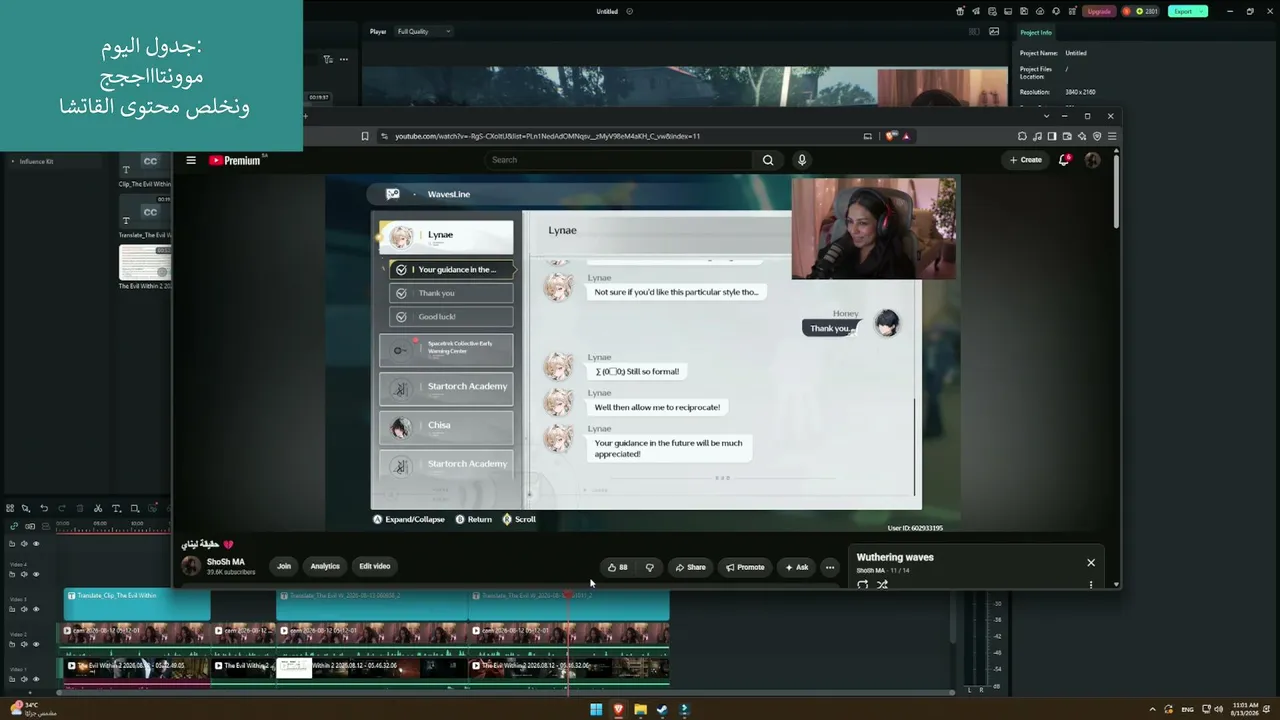Click the YouTube search input field
This screenshot has height=720, width=1280.
(x=620, y=160)
